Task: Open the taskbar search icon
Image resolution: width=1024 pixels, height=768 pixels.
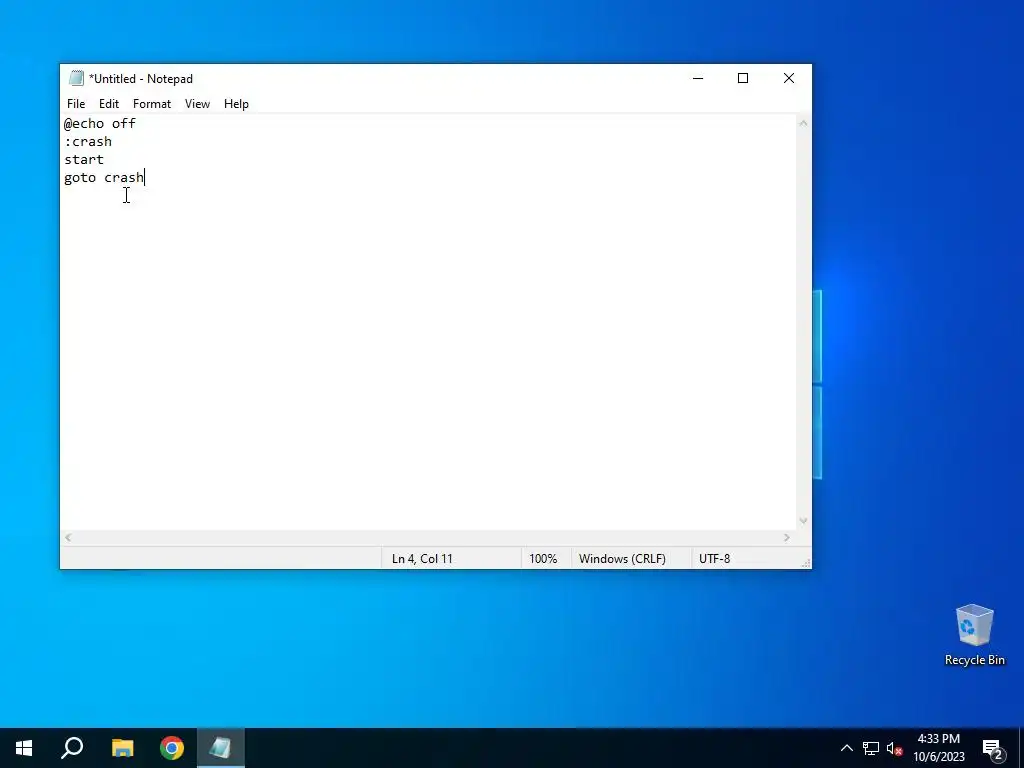Action: click(x=72, y=748)
